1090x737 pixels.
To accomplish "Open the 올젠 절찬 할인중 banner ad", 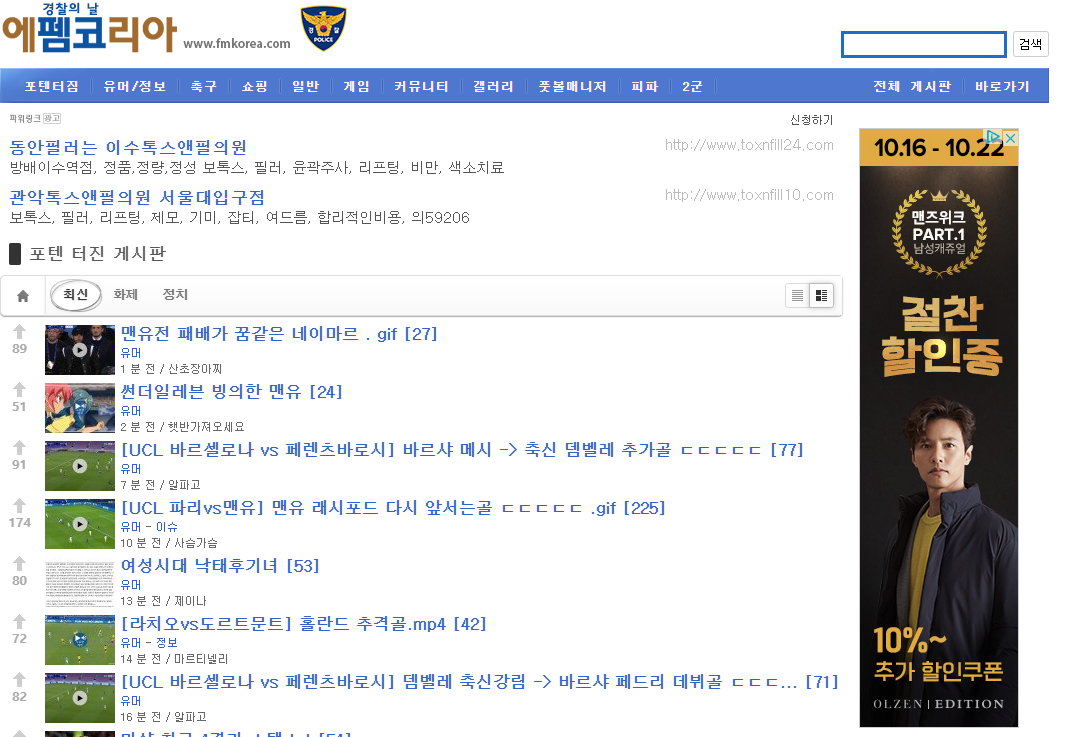I will (x=938, y=428).
